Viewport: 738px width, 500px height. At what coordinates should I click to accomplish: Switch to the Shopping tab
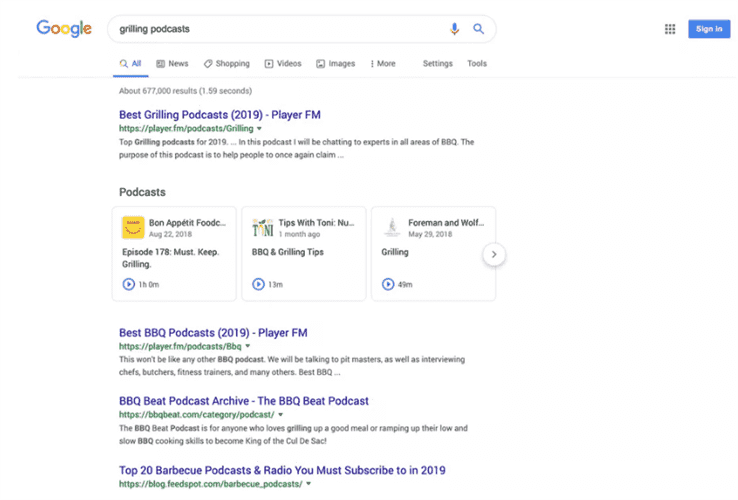(x=226, y=64)
